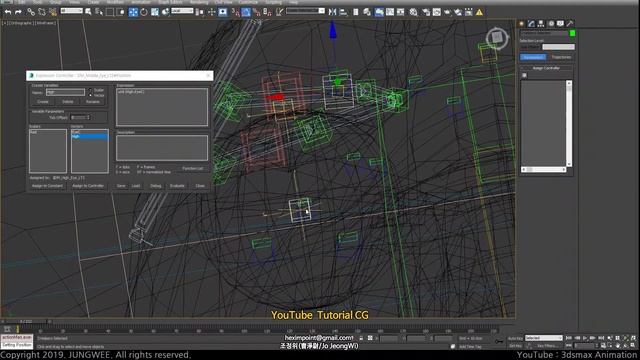The width and height of the screenshot is (640, 360).
Task: Activate the Select and Link chain icon
Action: (31, 12)
